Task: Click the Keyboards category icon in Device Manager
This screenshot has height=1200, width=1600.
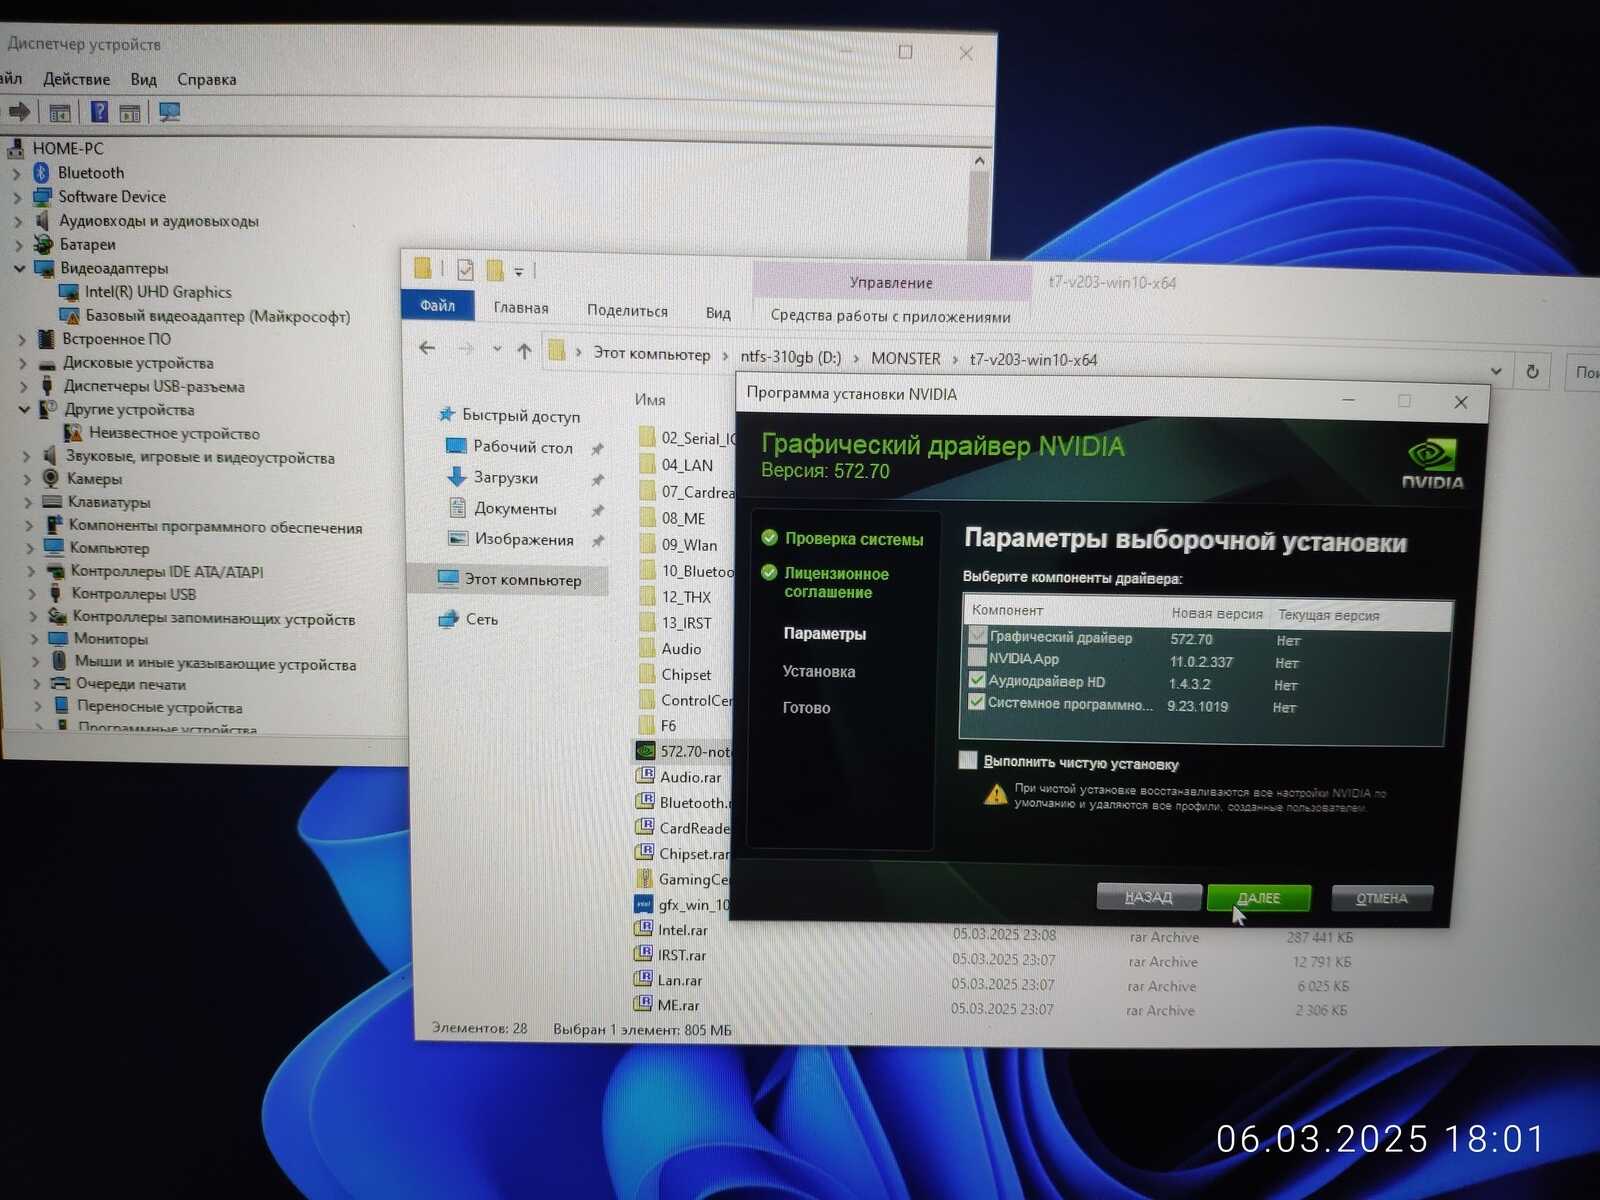Action: [x=54, y=502]
